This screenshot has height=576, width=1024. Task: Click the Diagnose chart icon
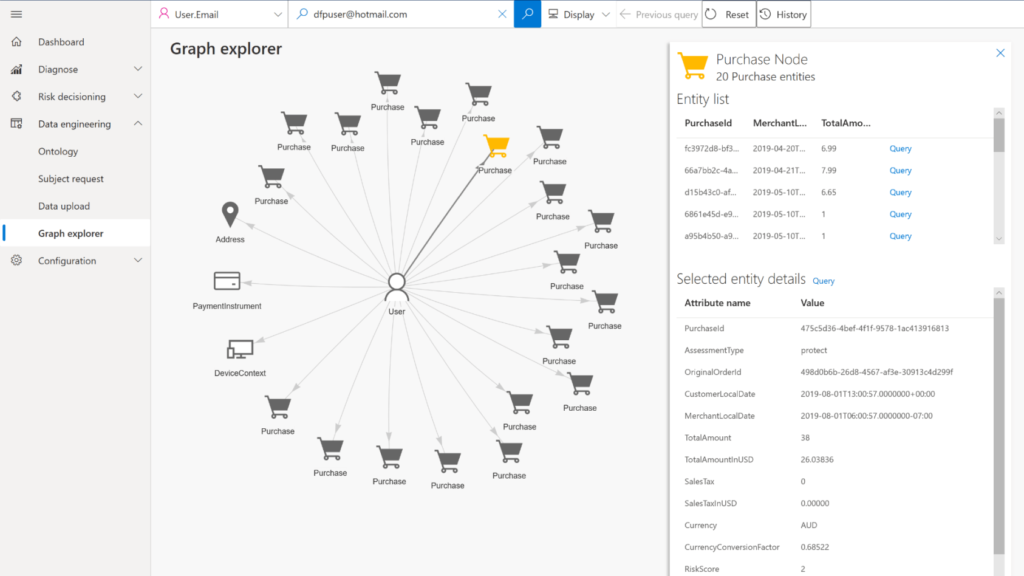pyautogui.click(x=16, y=69)
